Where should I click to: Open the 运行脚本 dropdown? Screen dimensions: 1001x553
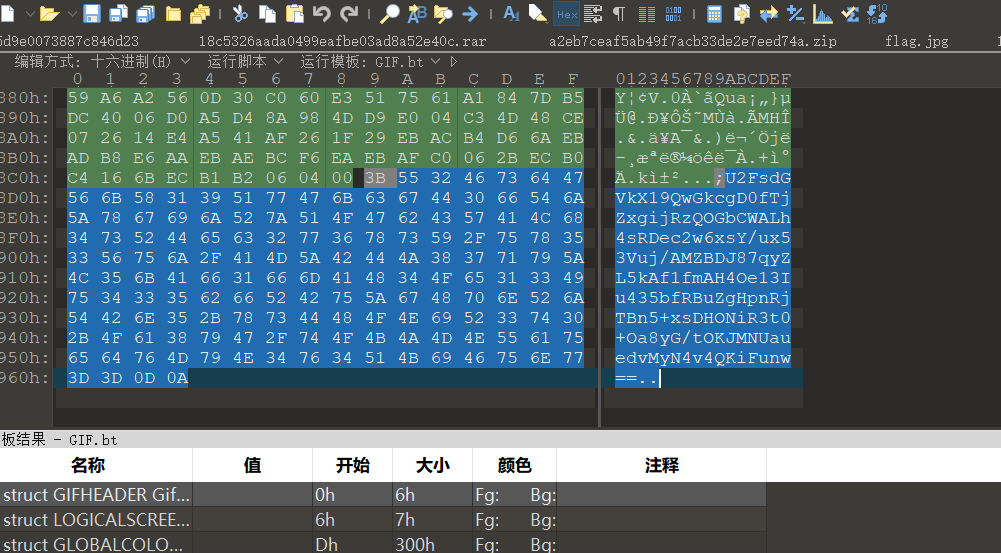click(x=244, y=62)
